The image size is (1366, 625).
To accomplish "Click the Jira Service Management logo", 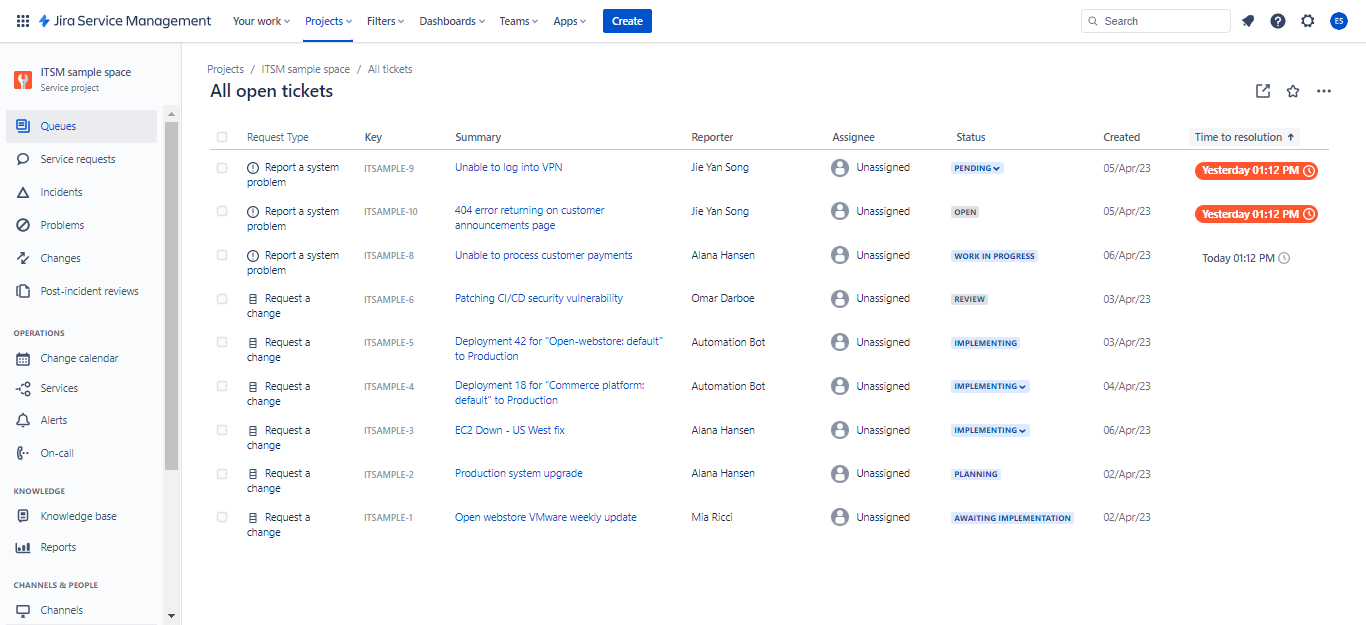I will [124, 21].
